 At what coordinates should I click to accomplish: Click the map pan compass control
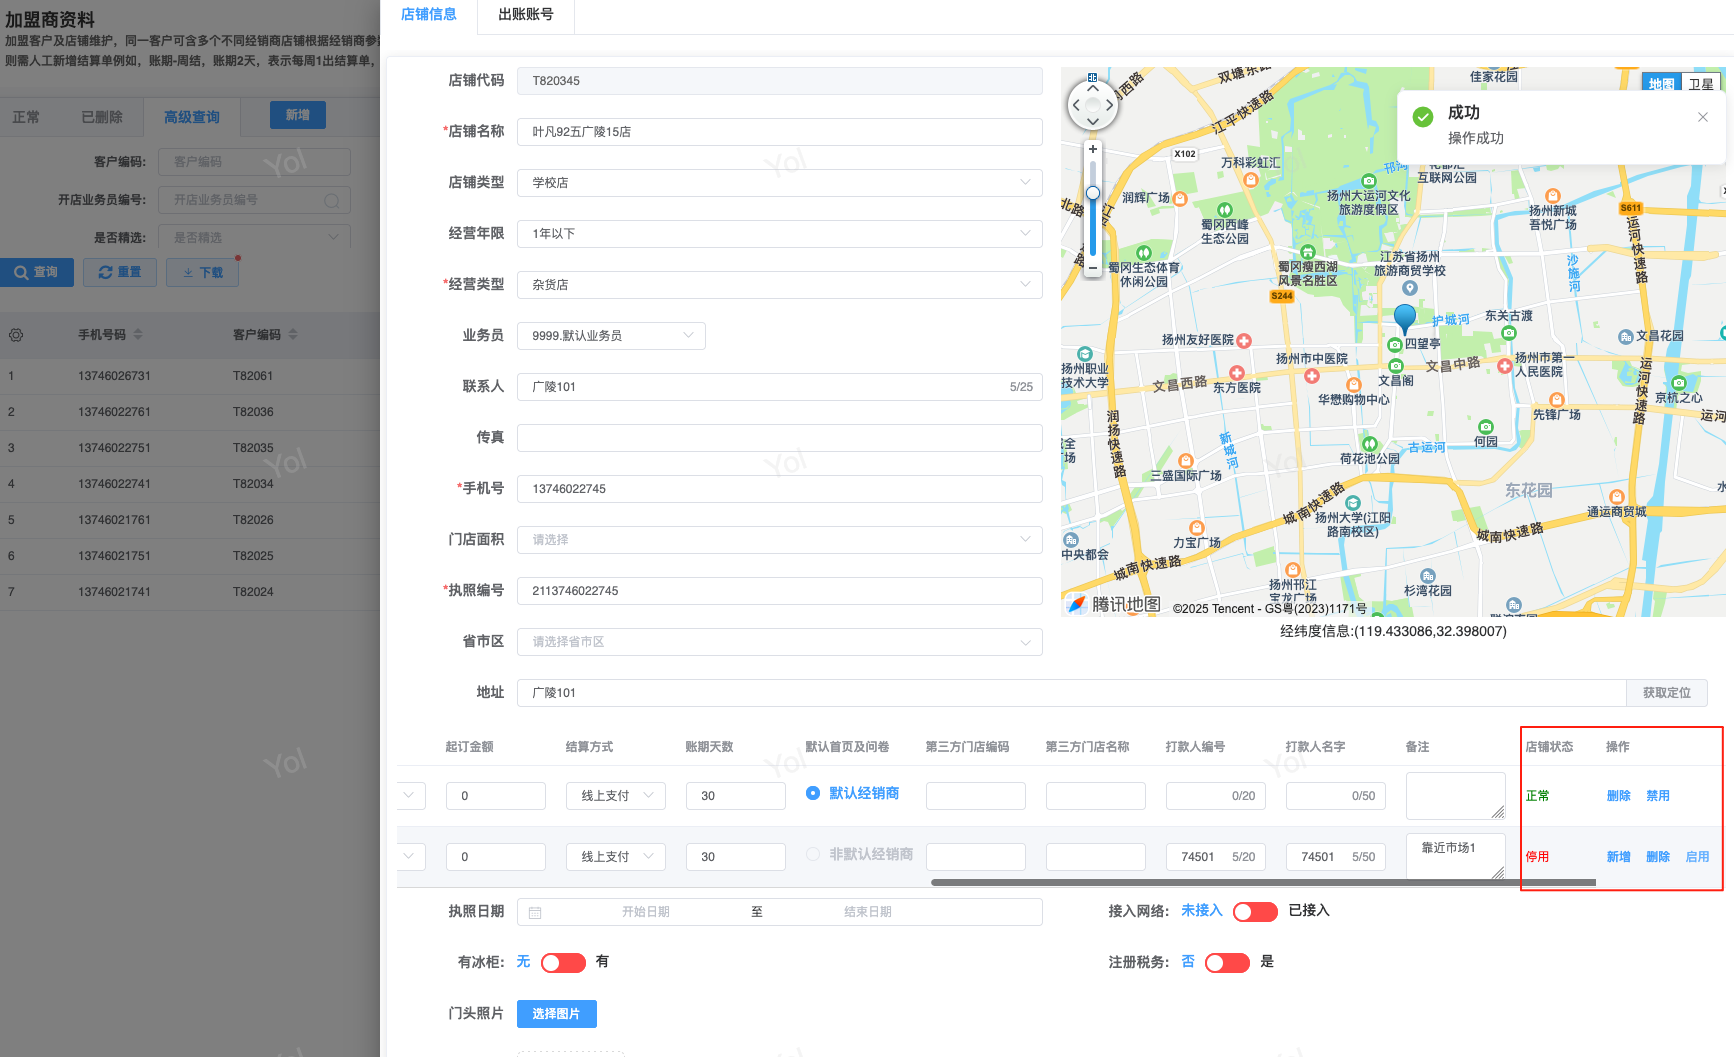(x=1092, y=104)
